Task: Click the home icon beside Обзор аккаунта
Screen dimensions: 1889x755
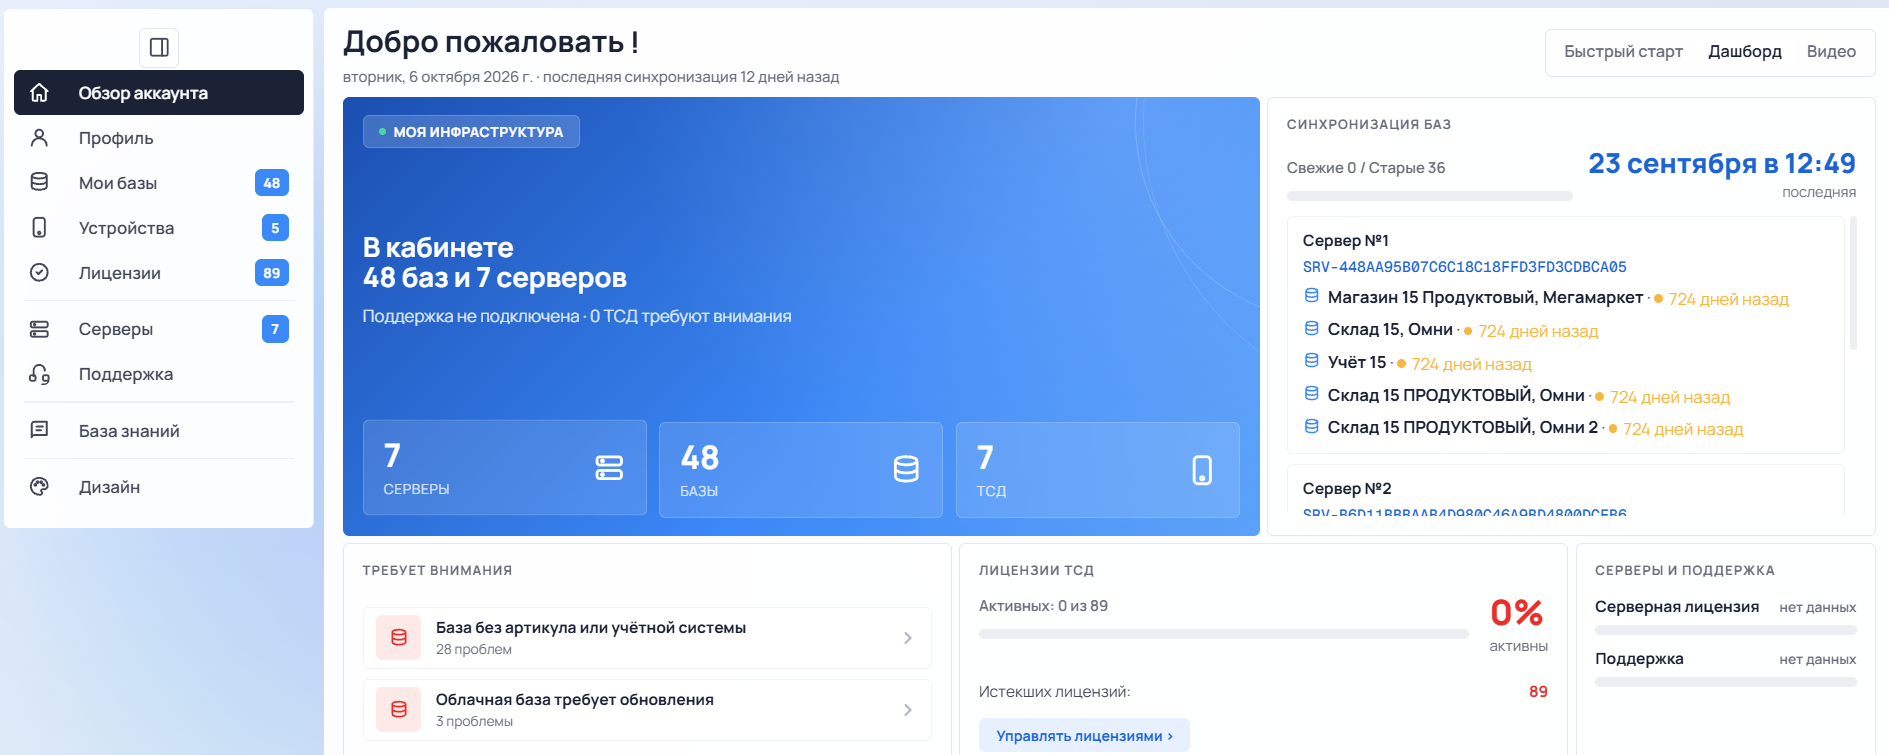Action: pos(39,93)
